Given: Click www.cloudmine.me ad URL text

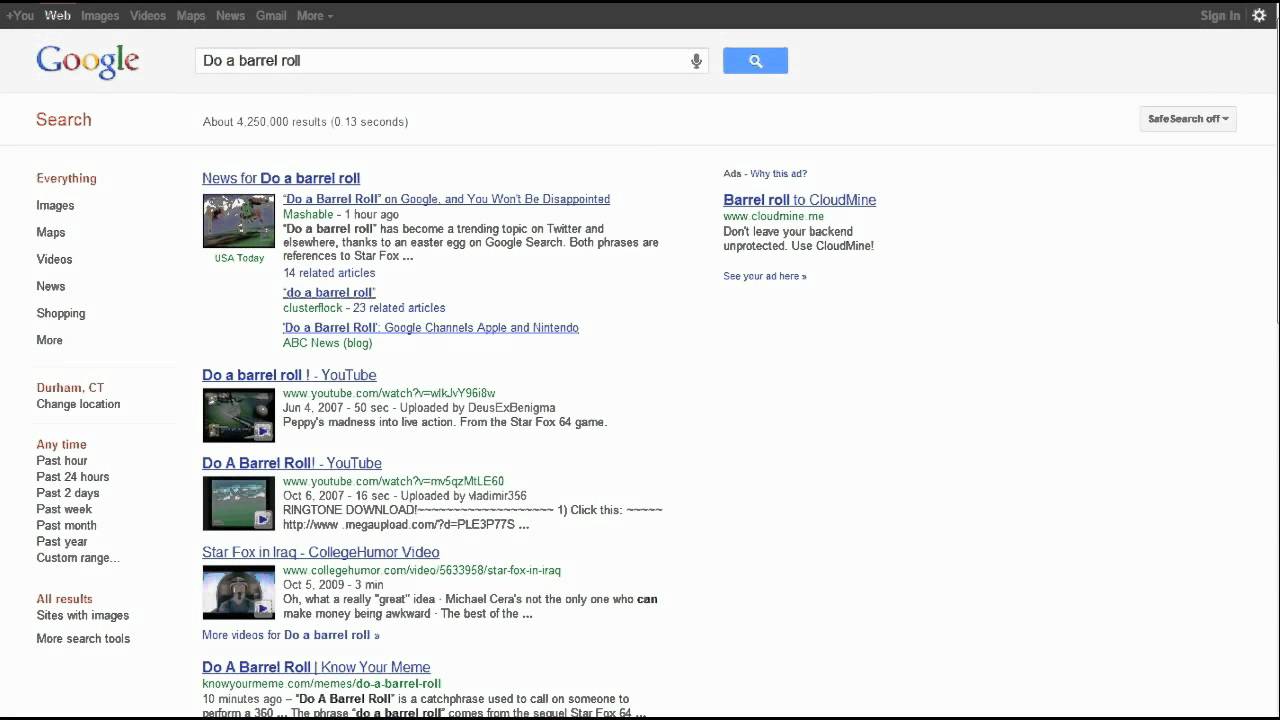Looking at the screenshot, I should click(x=774, y=216).
